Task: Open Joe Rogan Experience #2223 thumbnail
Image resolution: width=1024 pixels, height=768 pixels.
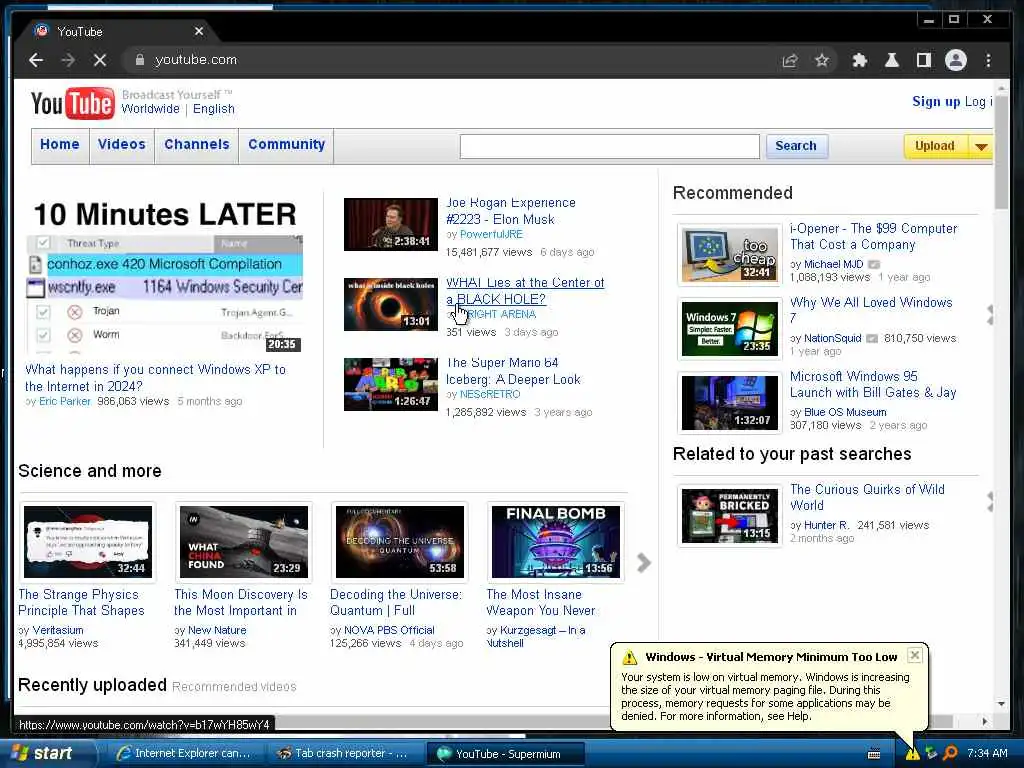Action: pos(391,224)
